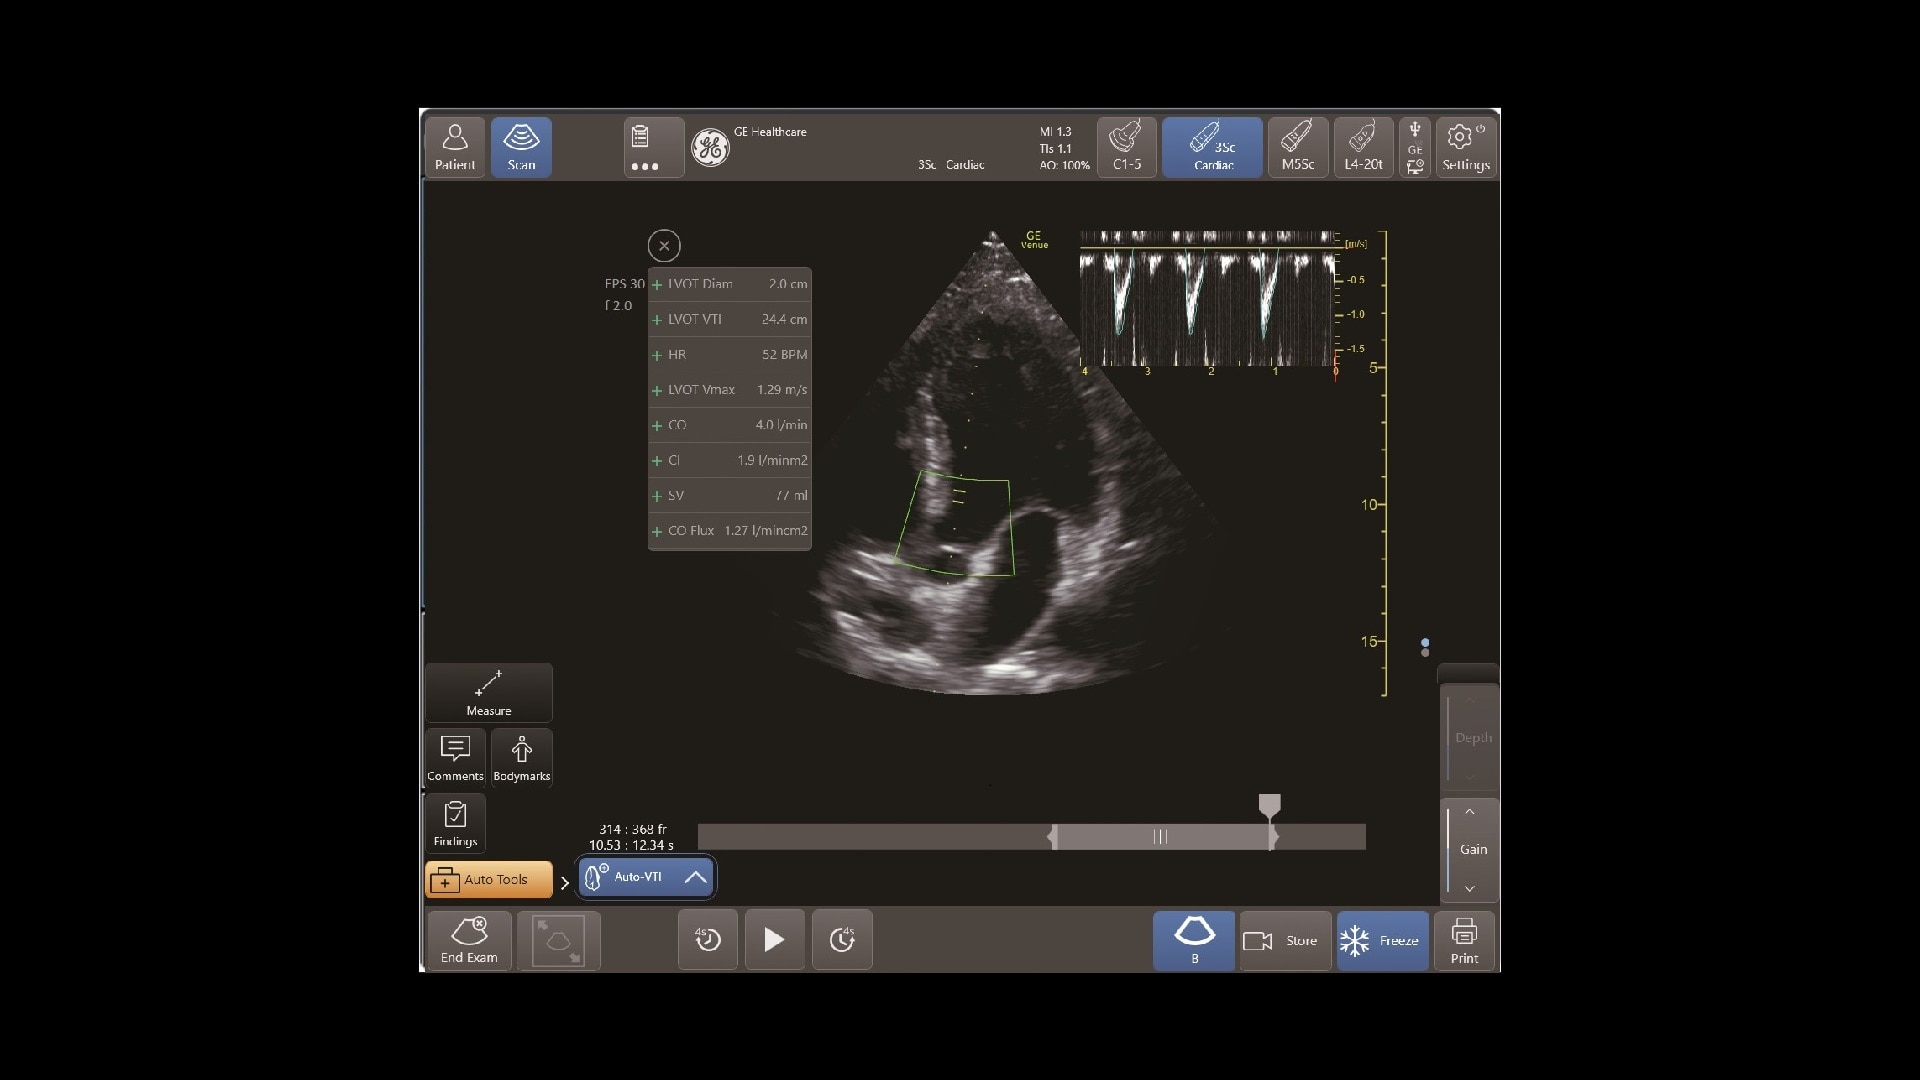The image size is (1920, 1080).
Task: Open the worksheet clipboard menu with three dots
Action: [654, 148]
